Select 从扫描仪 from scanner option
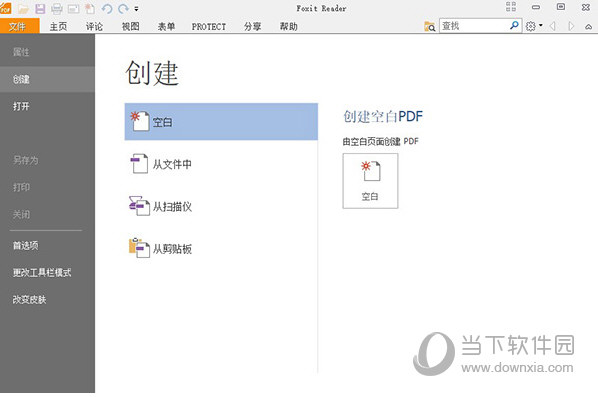Viewport: 598px width, 397px height. point(221,206)
